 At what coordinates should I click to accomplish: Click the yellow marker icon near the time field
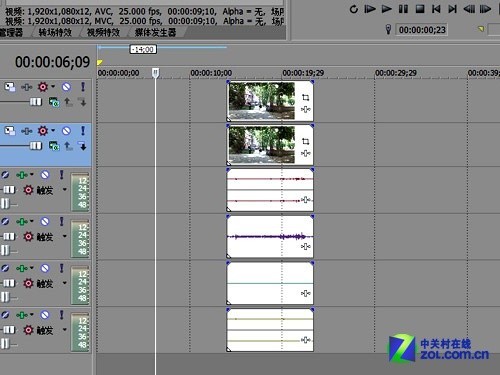pyautogui.click(x=481, y=29)
